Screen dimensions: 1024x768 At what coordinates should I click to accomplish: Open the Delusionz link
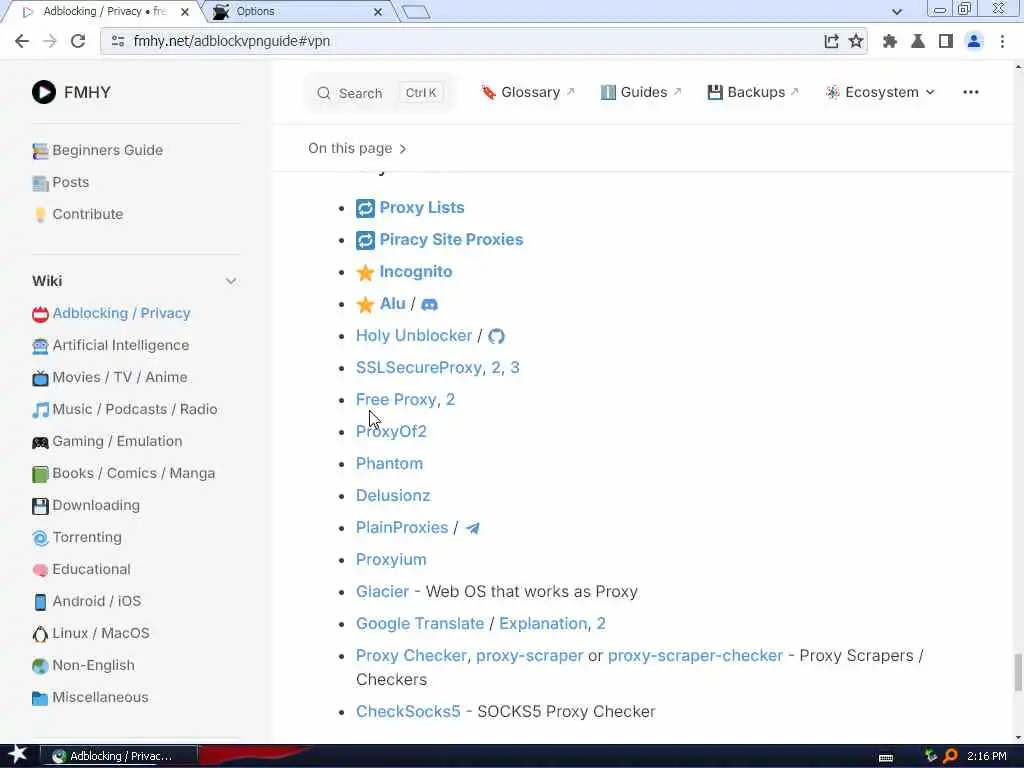pos(392,496)
